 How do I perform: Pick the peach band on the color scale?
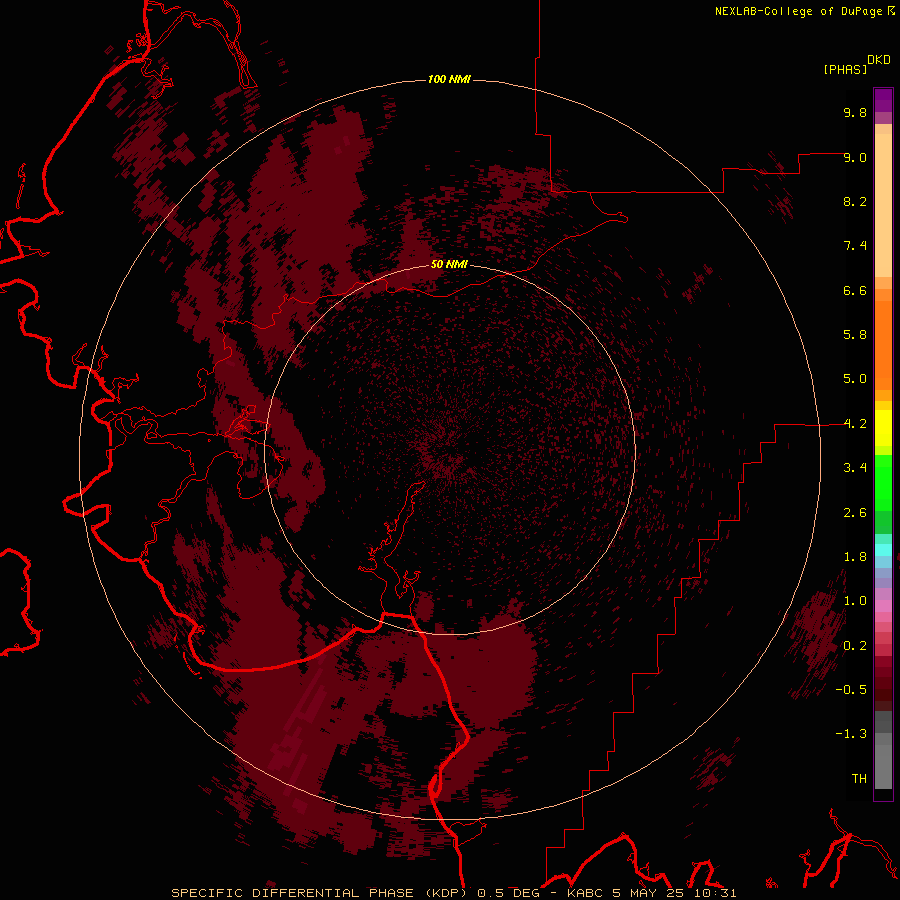(883, 205)
